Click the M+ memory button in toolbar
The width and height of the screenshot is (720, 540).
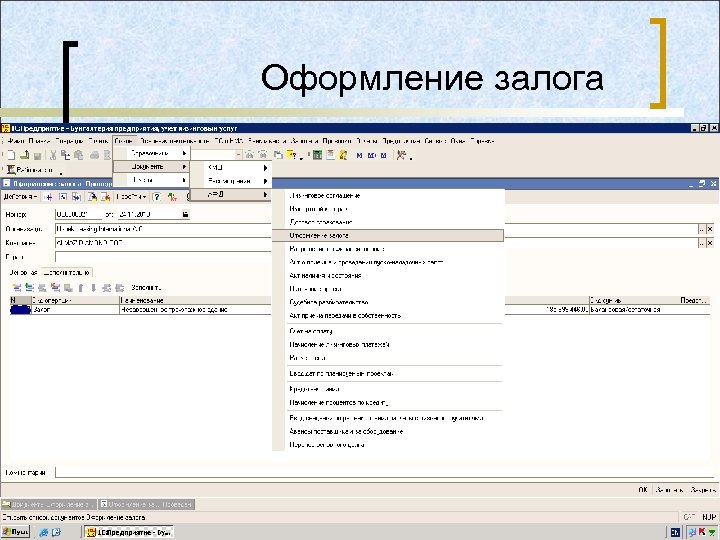pyautogui.click(x=371, y=156)
